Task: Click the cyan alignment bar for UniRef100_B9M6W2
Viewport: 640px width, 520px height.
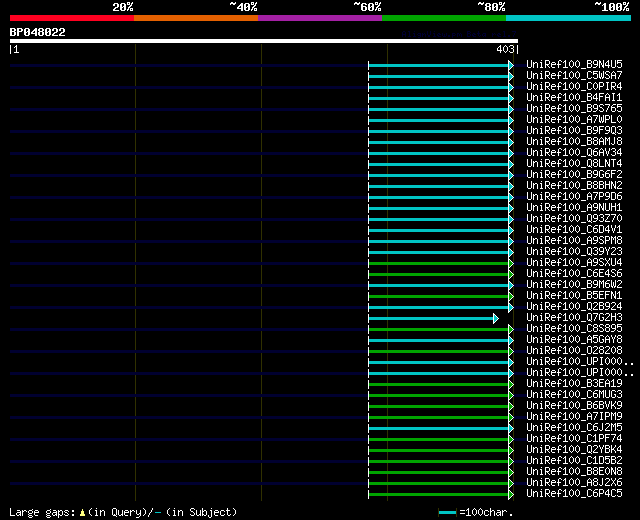Action: 438,286
